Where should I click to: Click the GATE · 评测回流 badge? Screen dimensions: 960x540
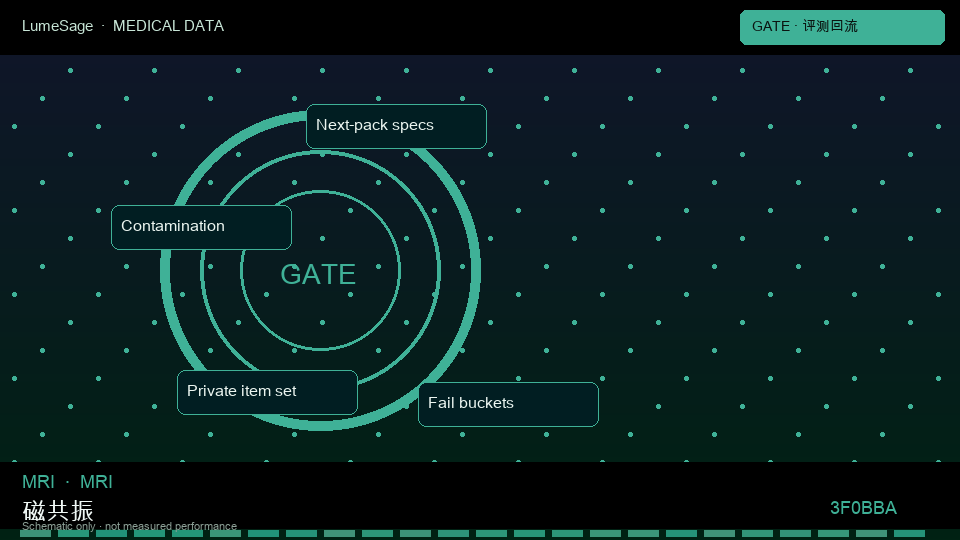[842, 27]
